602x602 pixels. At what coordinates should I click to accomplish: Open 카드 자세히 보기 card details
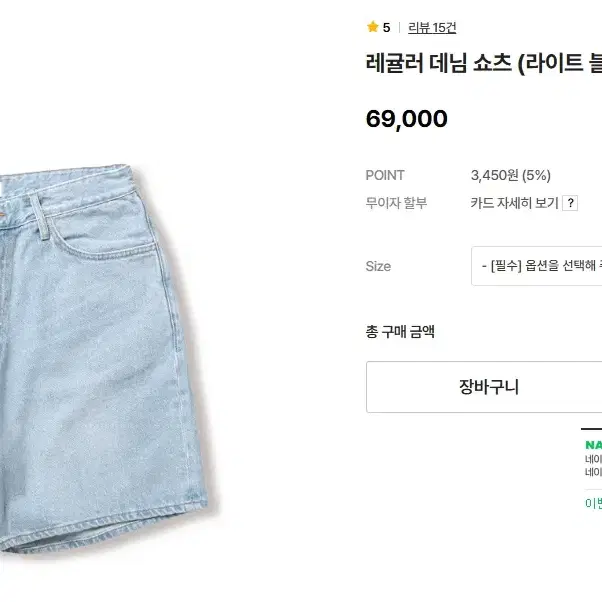click(514, 203)
